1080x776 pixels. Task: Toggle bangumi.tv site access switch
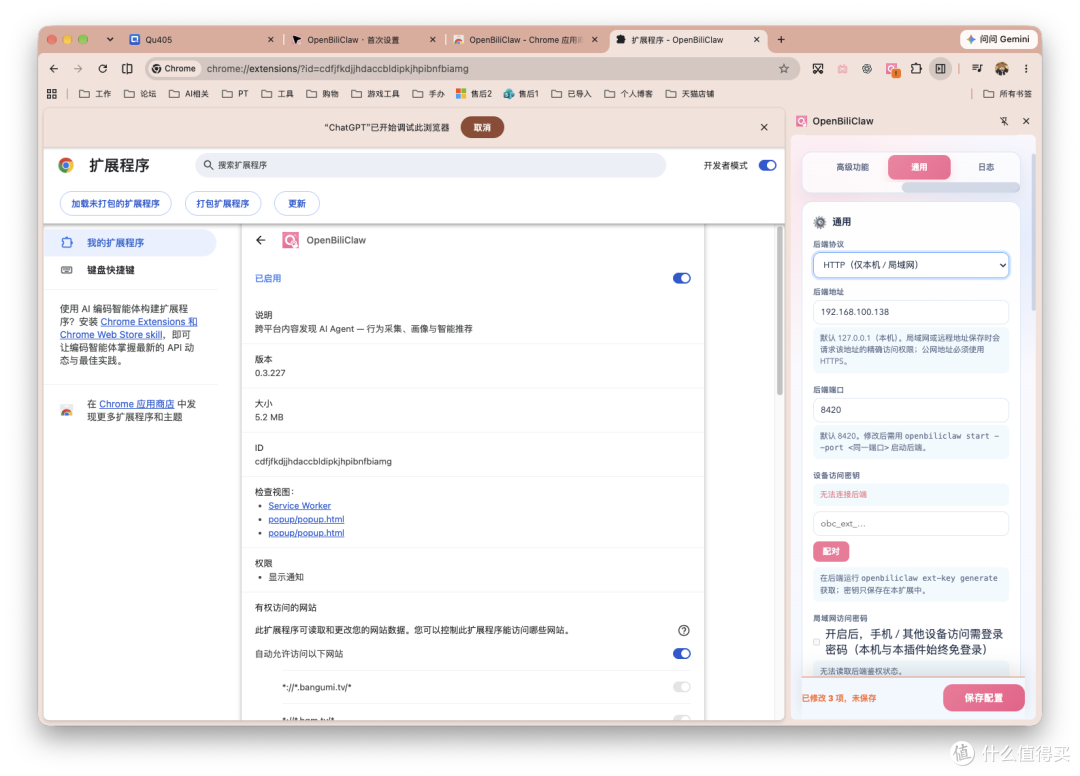coord(681,686)
